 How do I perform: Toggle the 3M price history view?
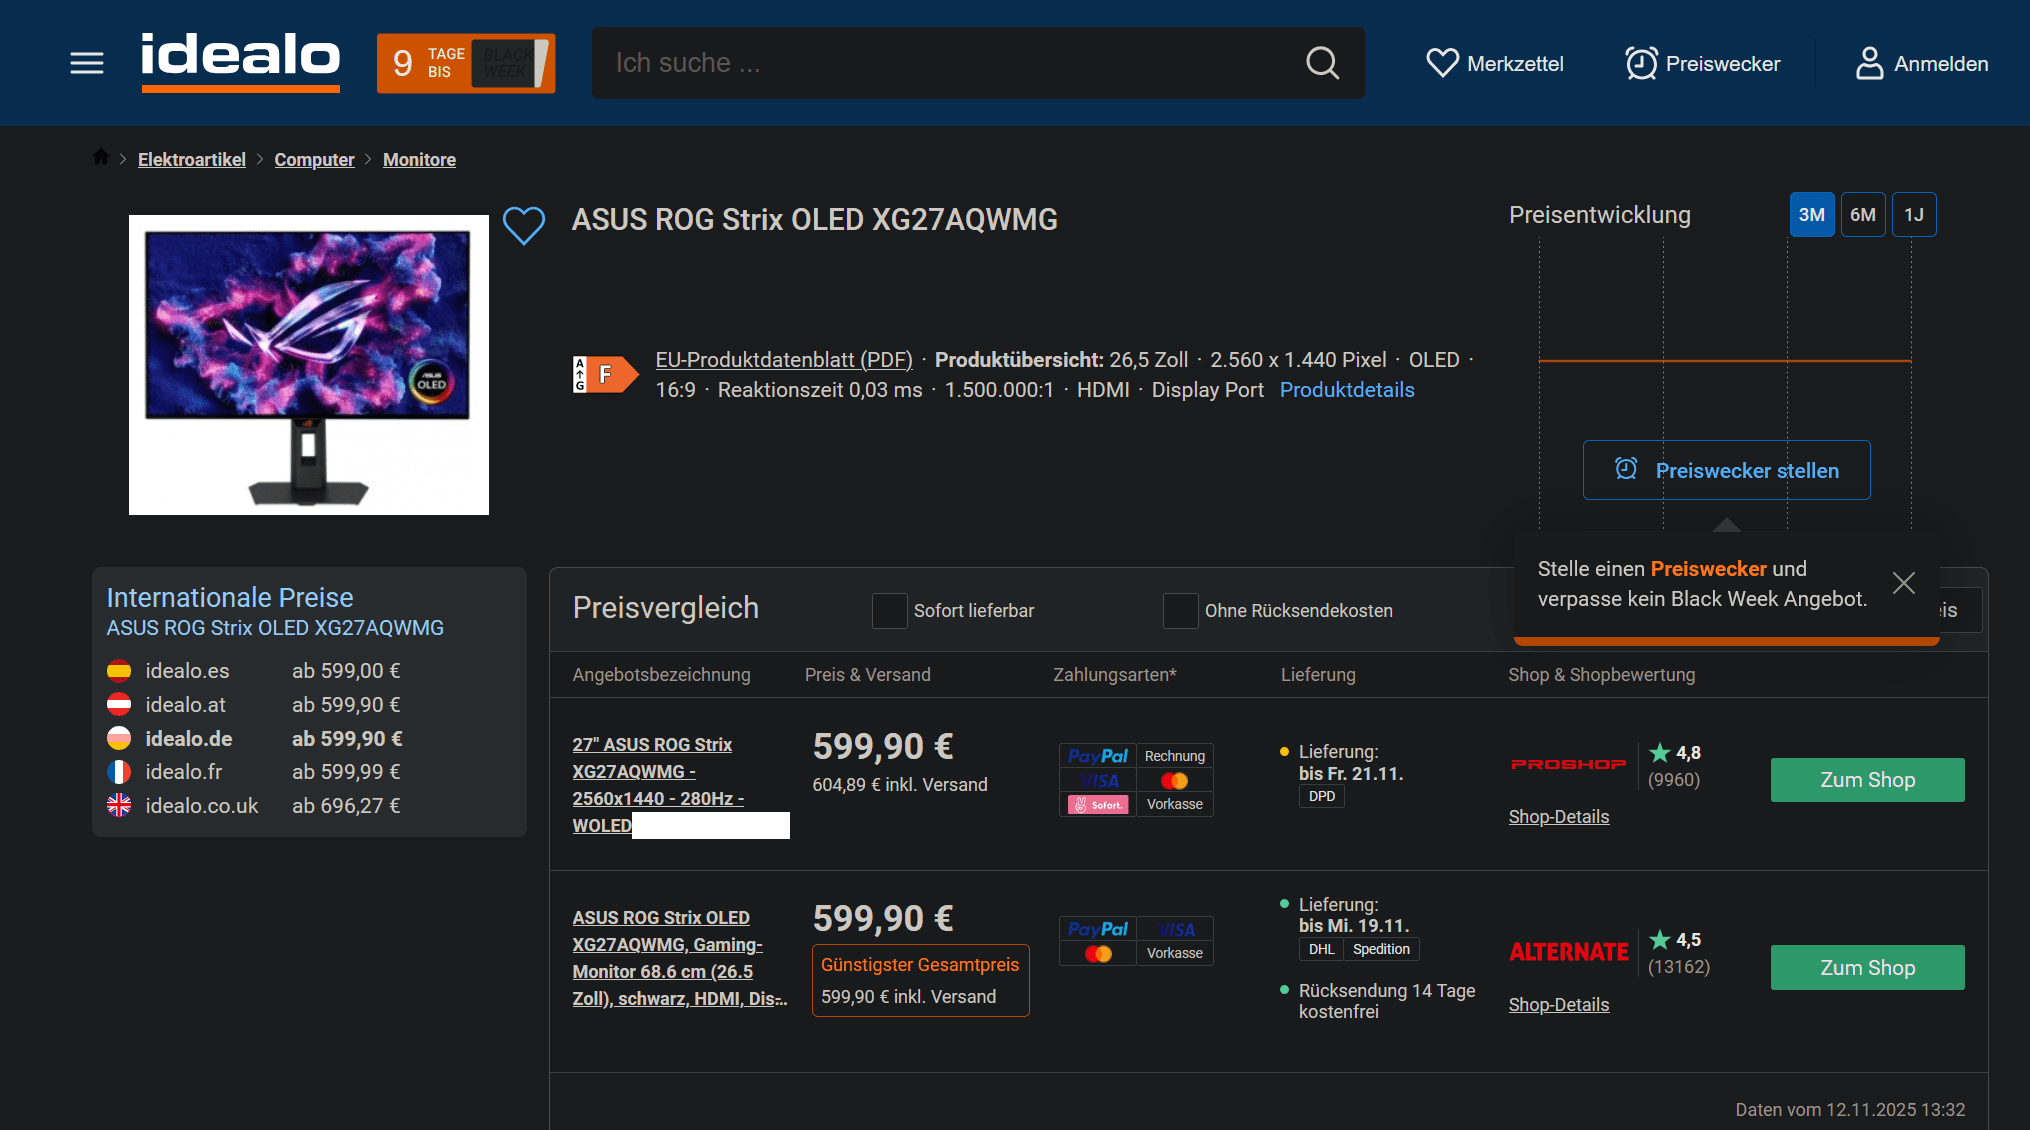[x=1812, y=214]
